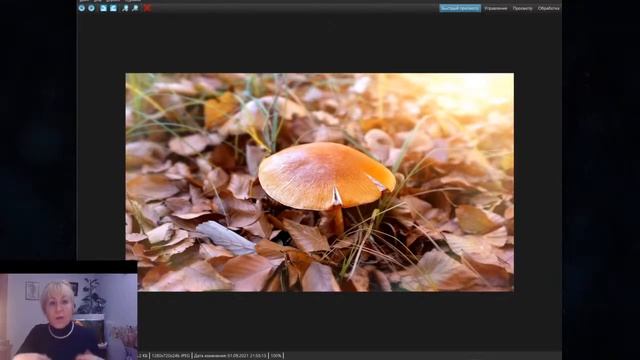Click the red X delete icon
Image resolution: width=640 pixels, height=360 pixels.
tap(147, 8)
